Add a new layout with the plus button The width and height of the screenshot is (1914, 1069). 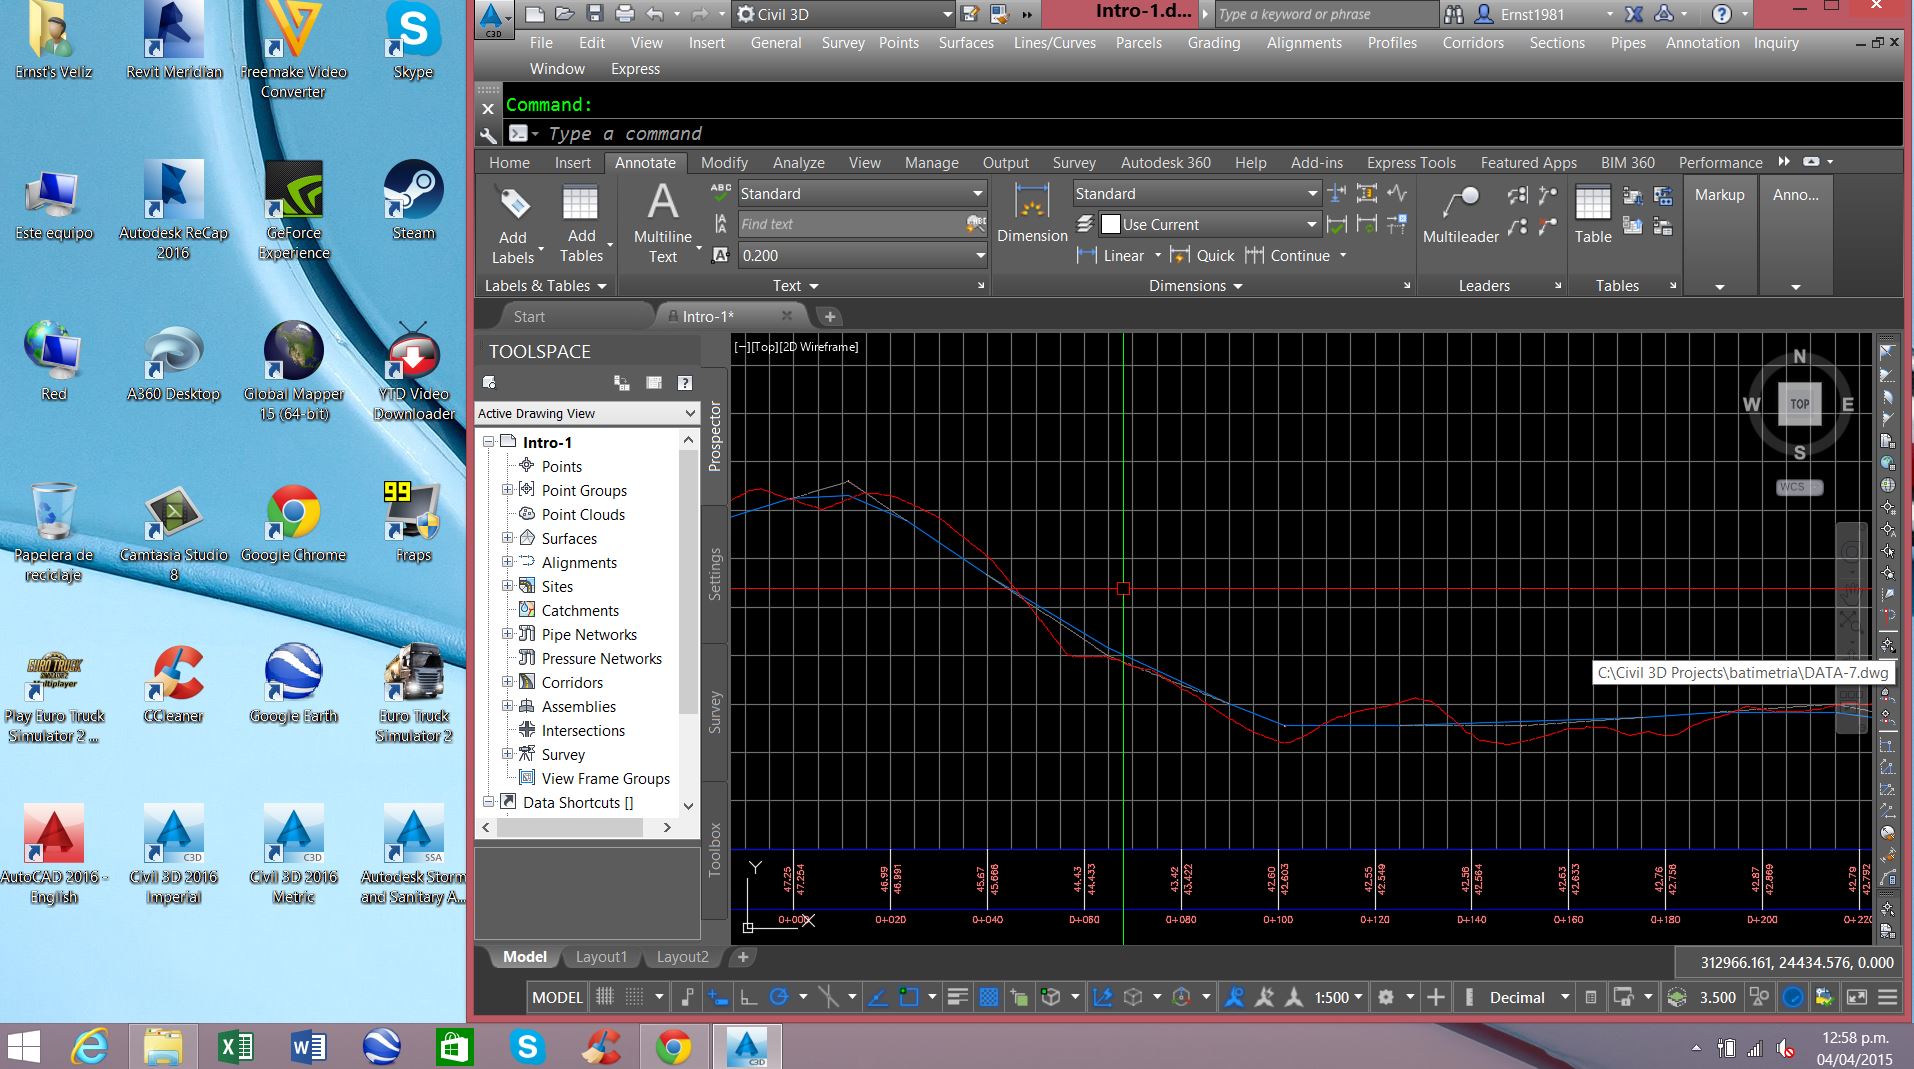tap(743, 957)
